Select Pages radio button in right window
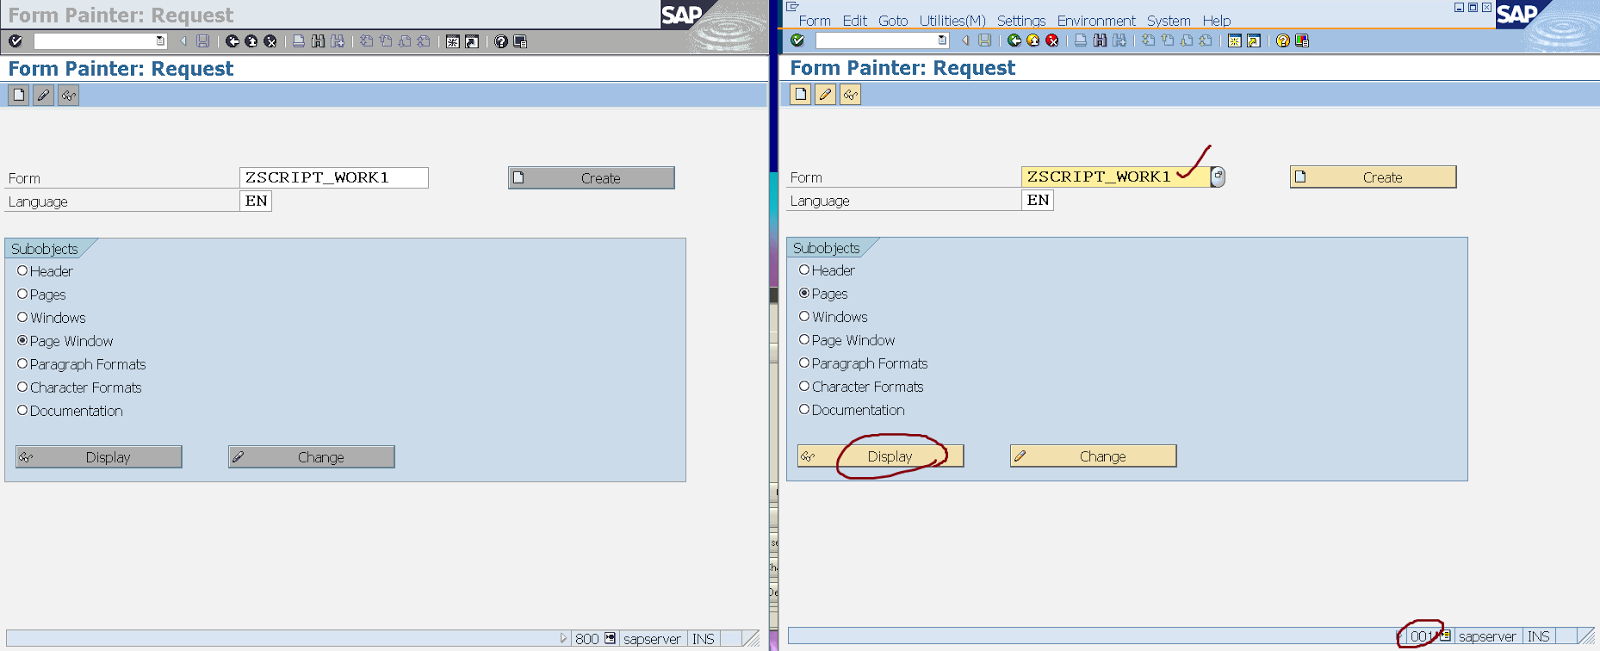 [804, 293]
